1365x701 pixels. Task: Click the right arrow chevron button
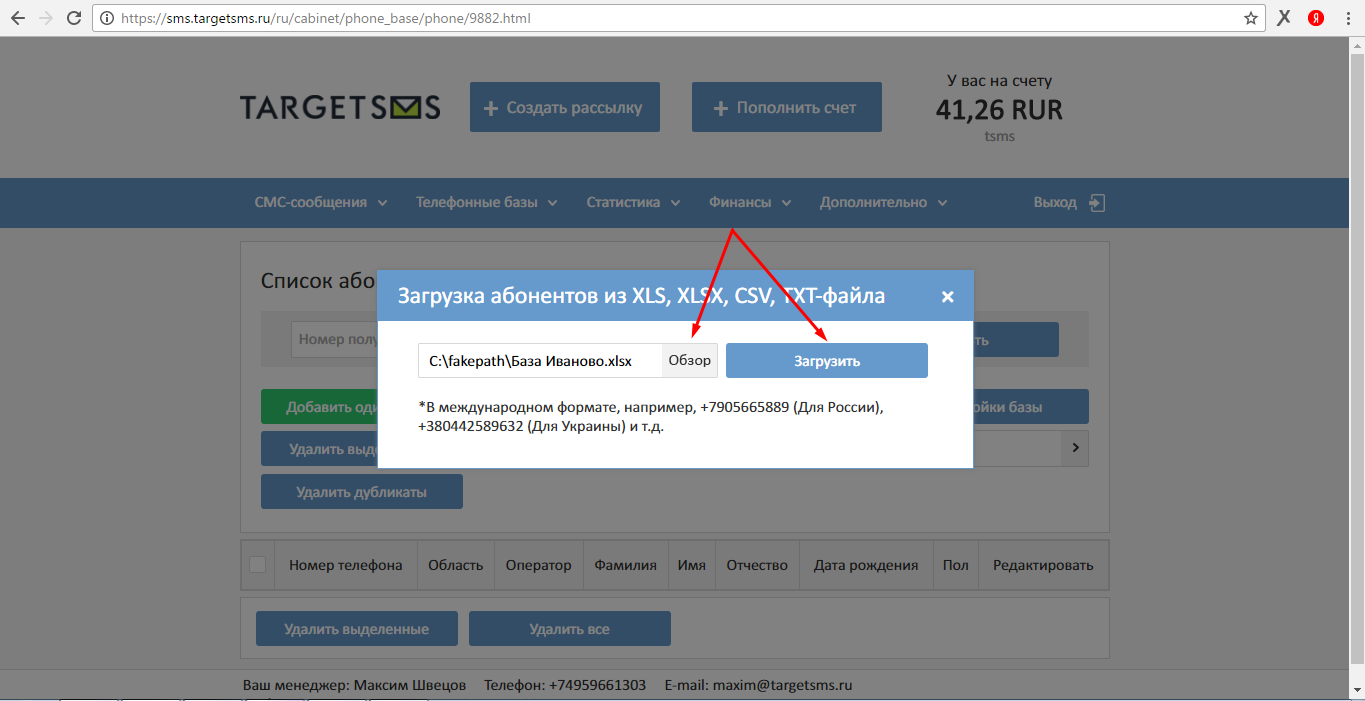tap(1075, 448)
